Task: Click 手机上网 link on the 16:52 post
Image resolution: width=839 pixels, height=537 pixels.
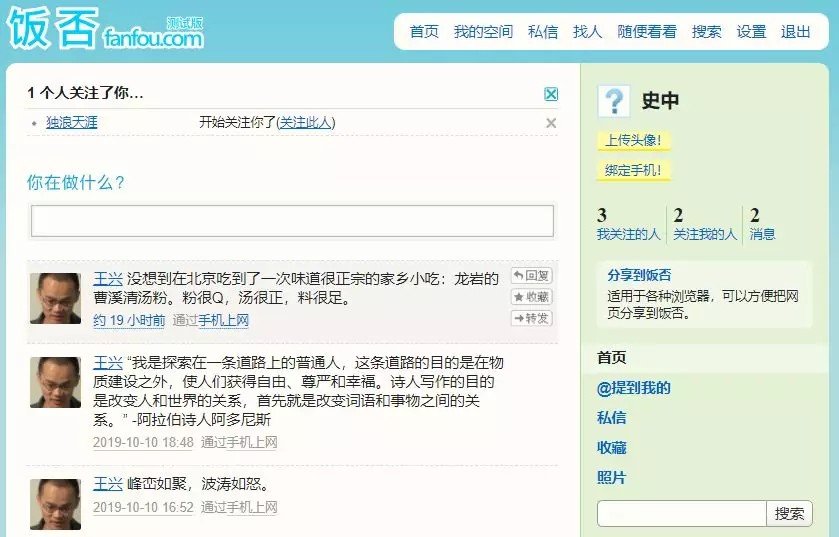Action: pyautogui.click(x=251, y=507)
